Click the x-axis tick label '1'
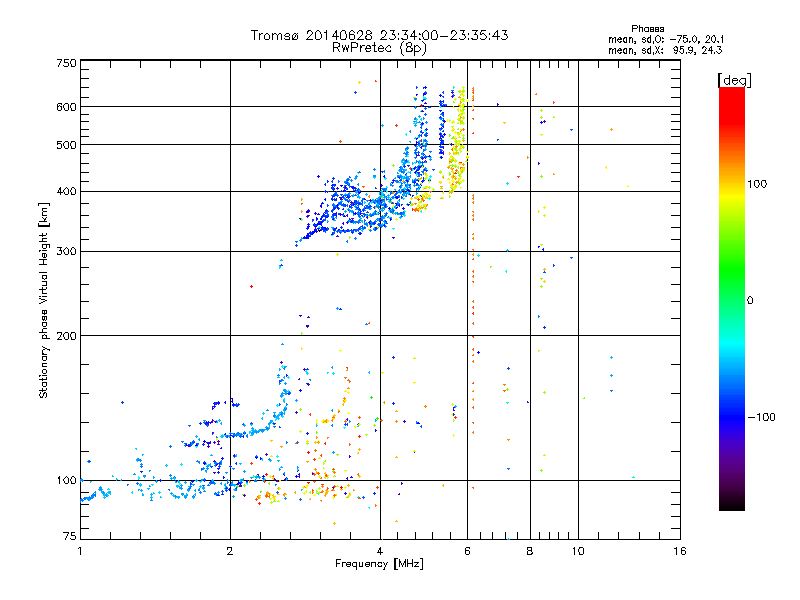The height and width of the screenshot is (600, 800). pyautogui.click(x=80, y=551)
